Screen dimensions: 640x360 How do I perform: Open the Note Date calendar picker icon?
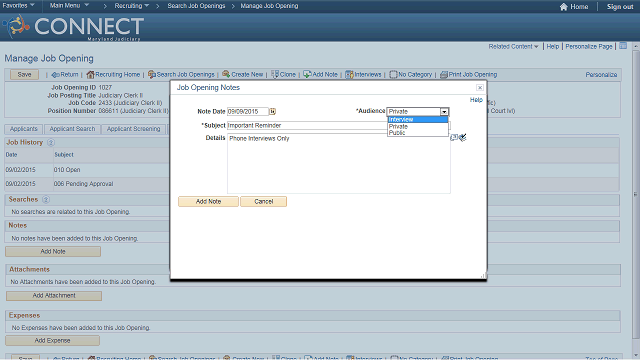tap(272, 111)
